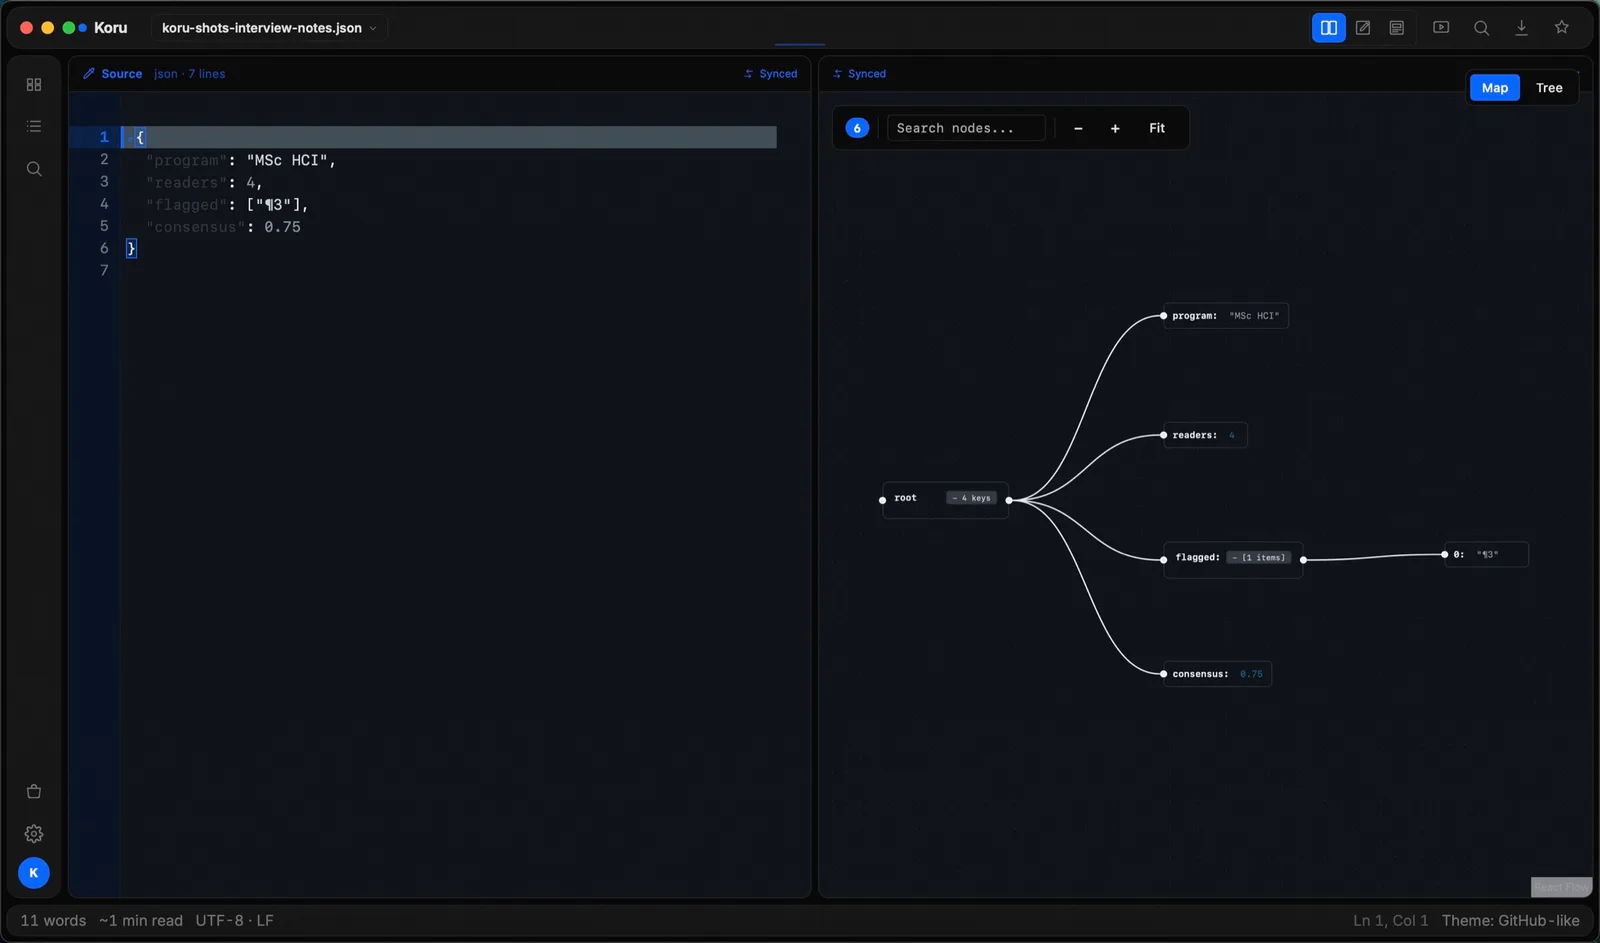Screen dimensions: 1600x943
Task: Click the ~1 min read status
Action: click(141, 921)
